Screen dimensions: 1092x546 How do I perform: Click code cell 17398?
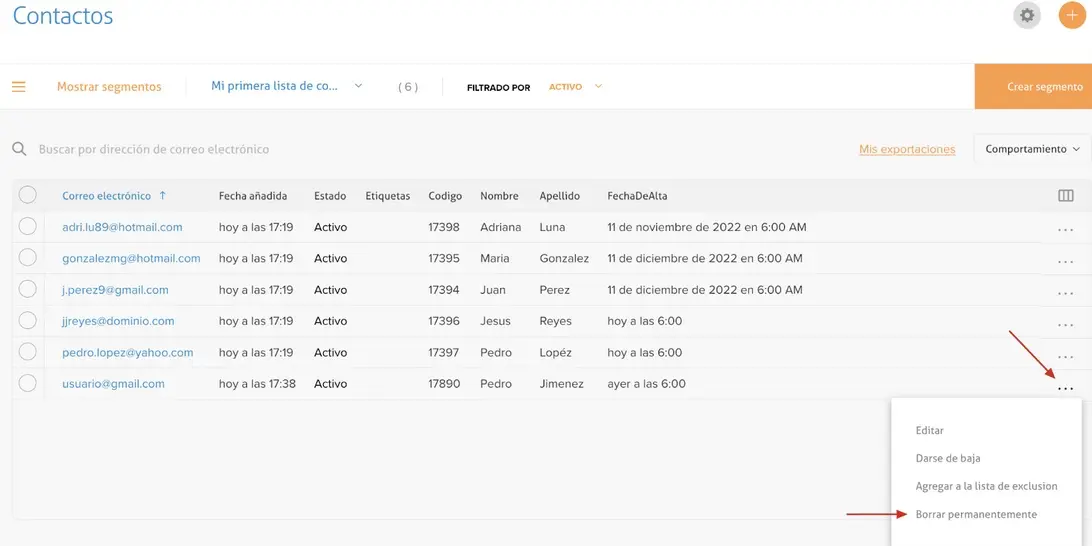pos(444,227)
